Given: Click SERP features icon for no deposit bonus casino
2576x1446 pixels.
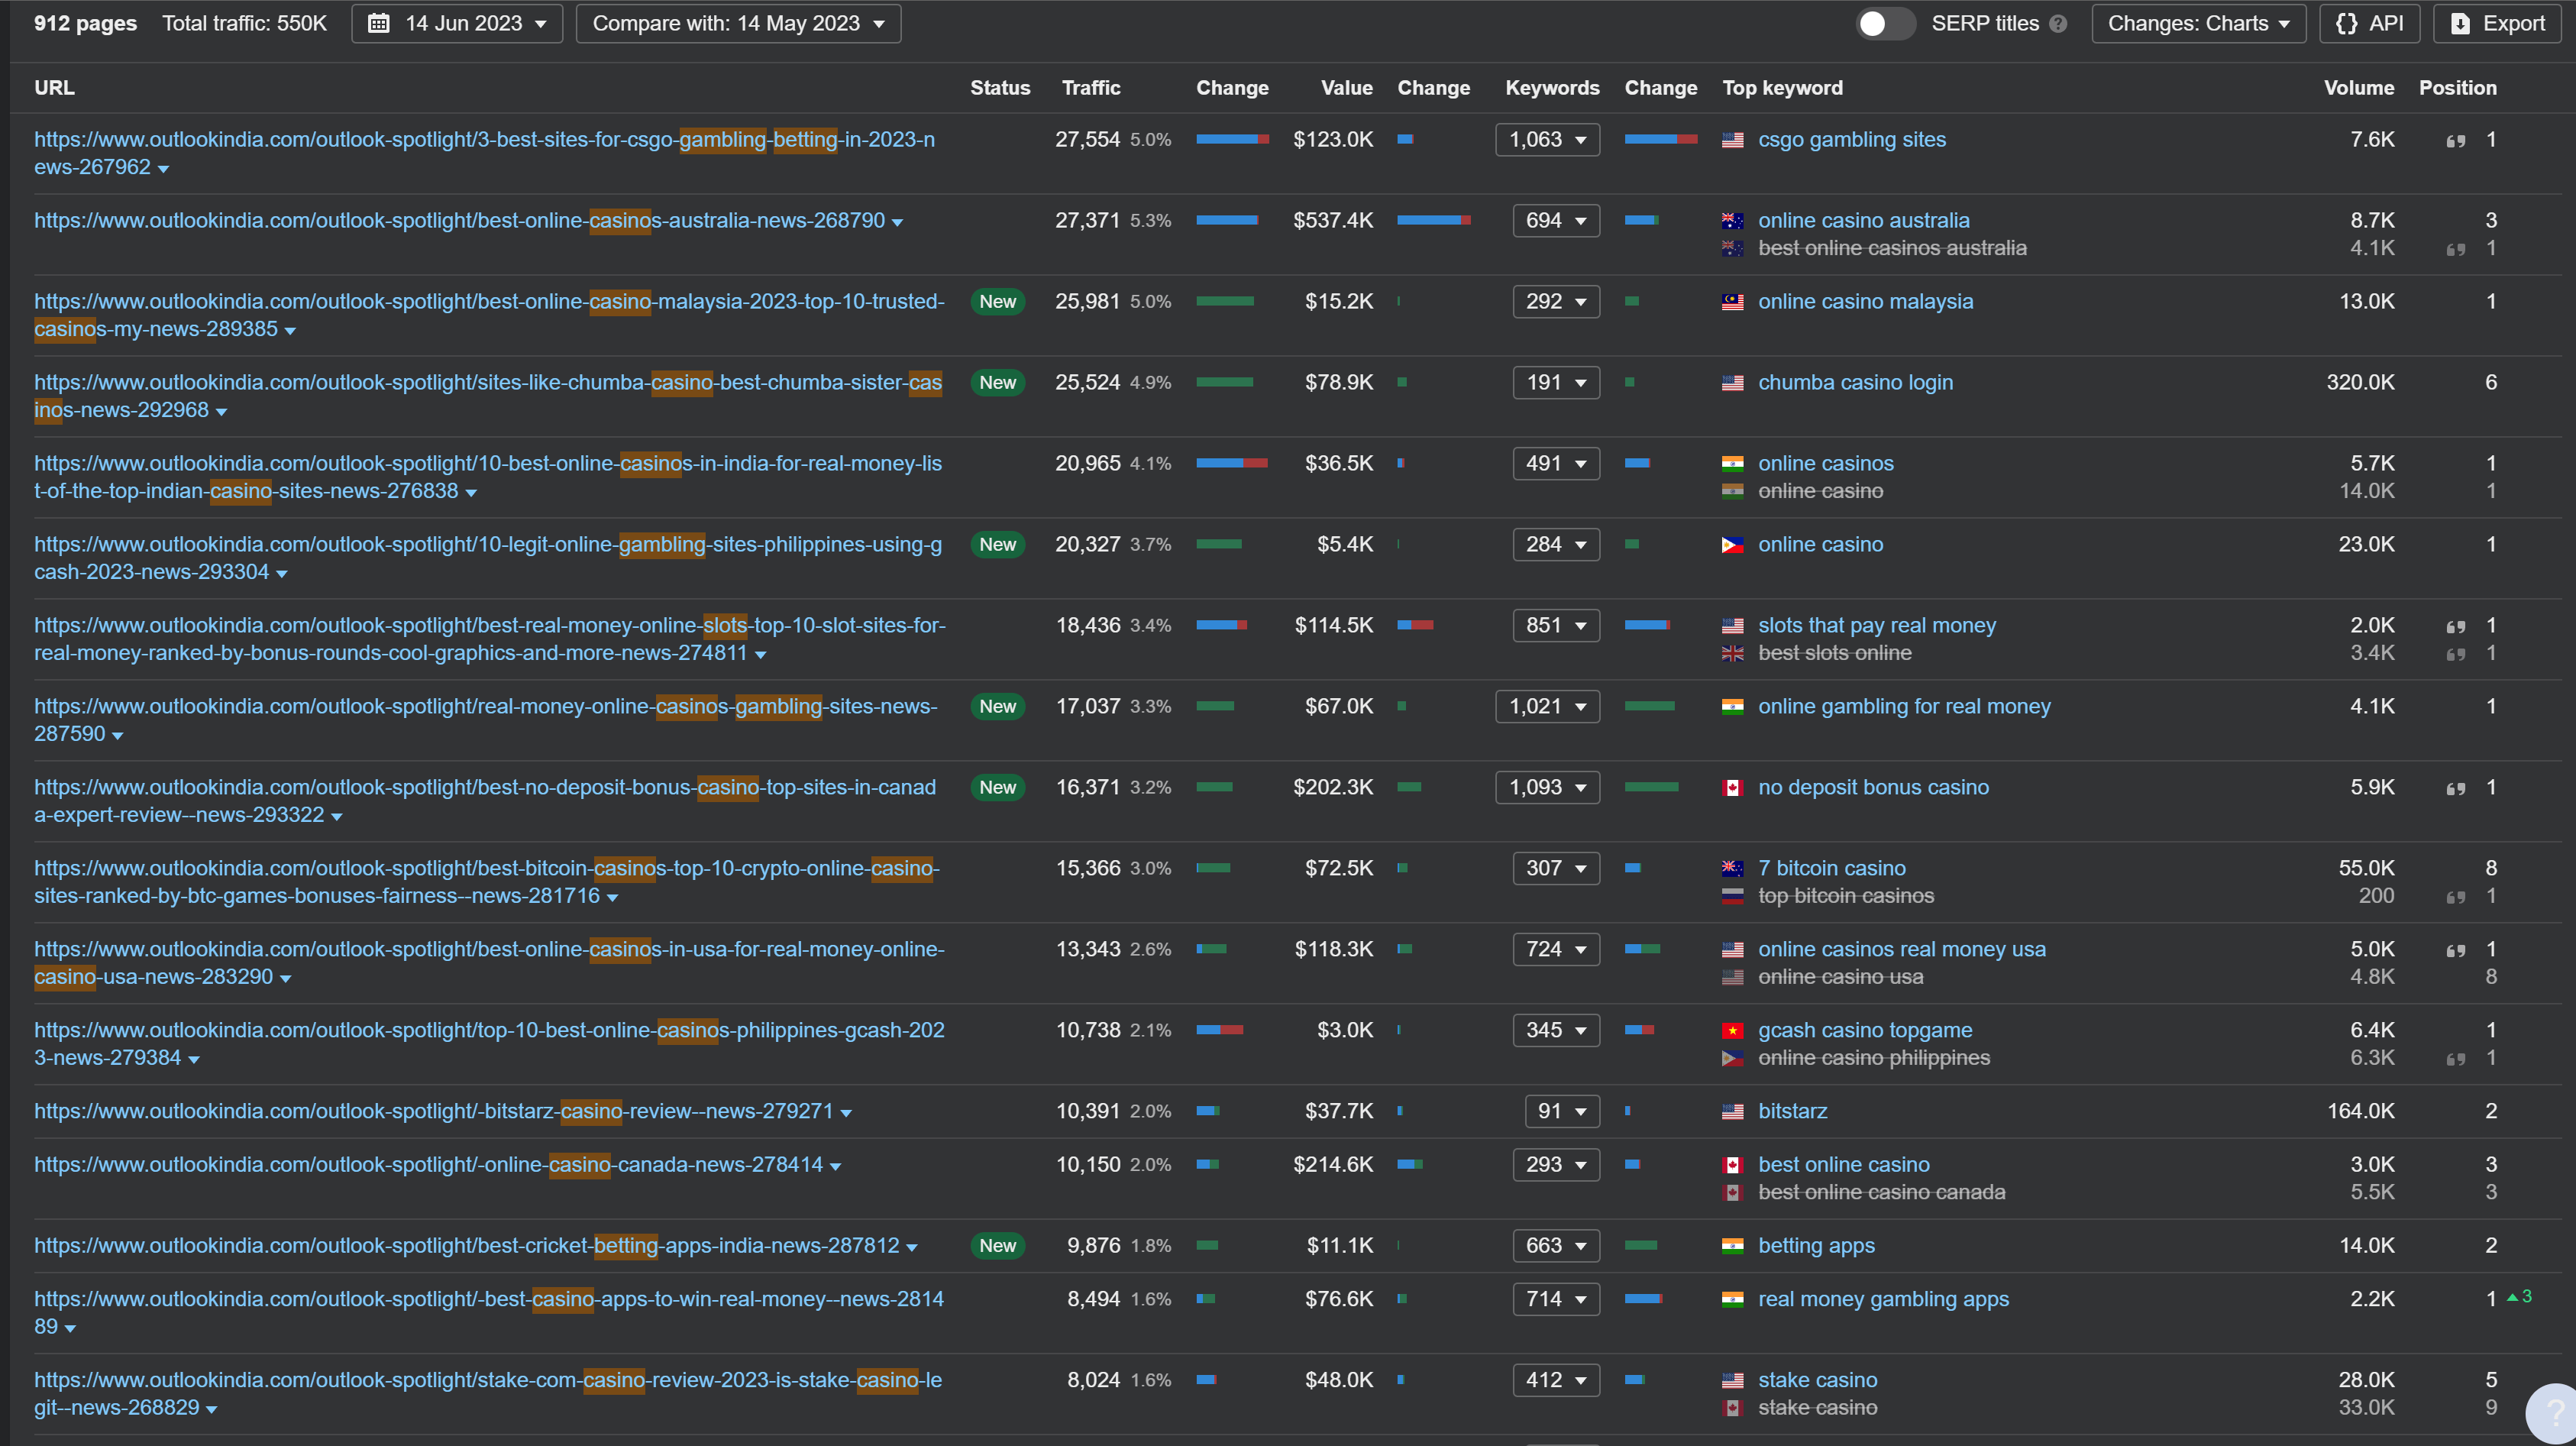Looking at the screenshot, I should tap(2455, 789).
